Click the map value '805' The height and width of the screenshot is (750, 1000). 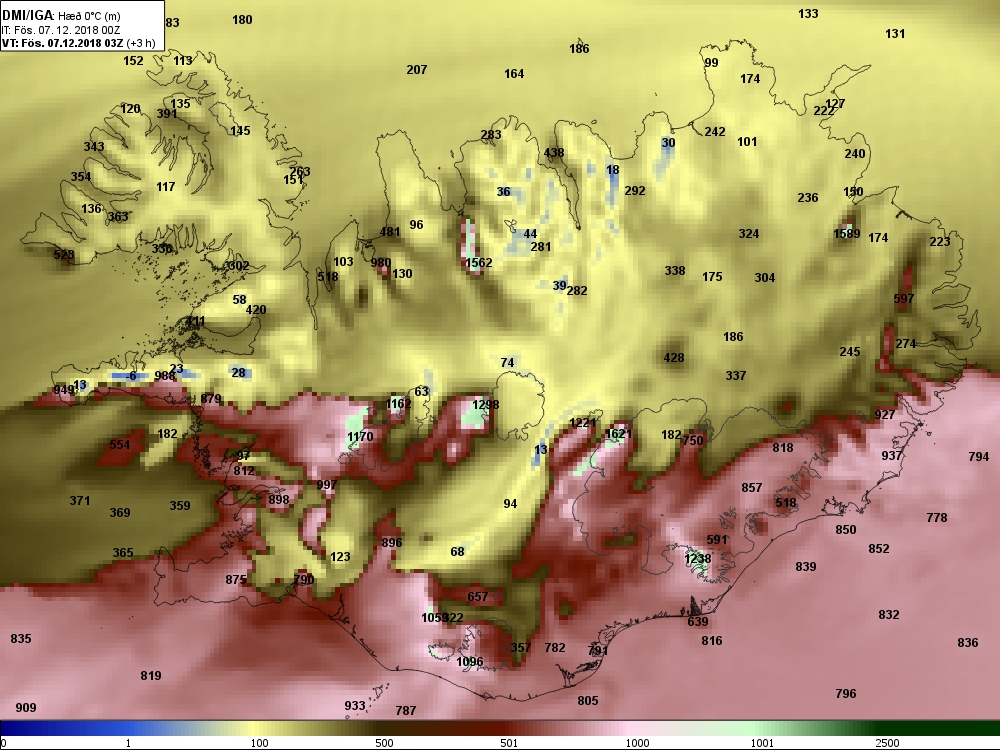click(587, 701)
